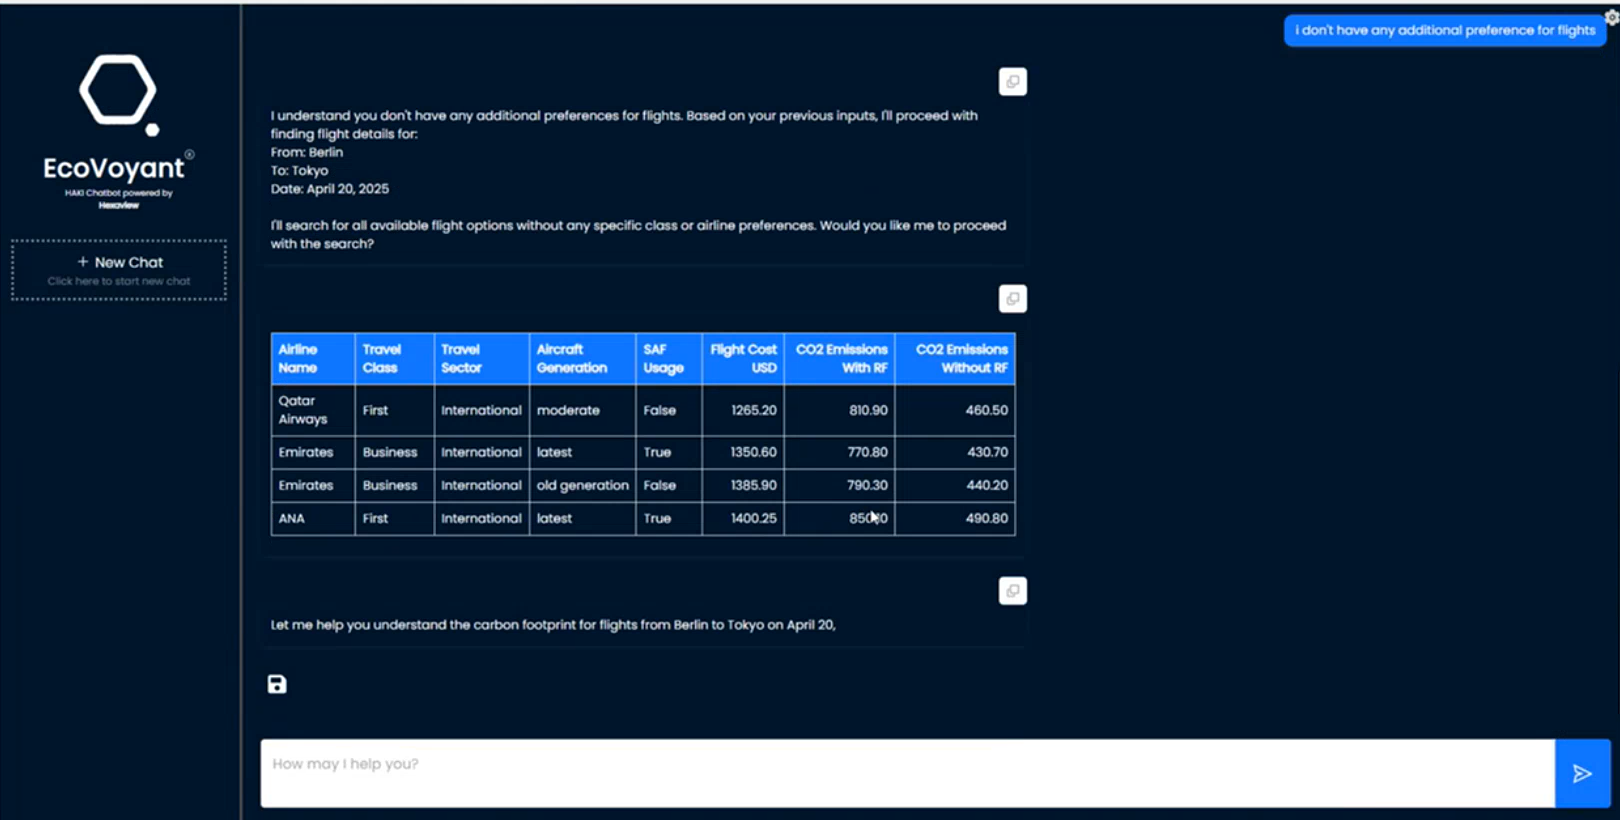Copy the flight options table
The image size is (1620, 820).
point(1012,299)
